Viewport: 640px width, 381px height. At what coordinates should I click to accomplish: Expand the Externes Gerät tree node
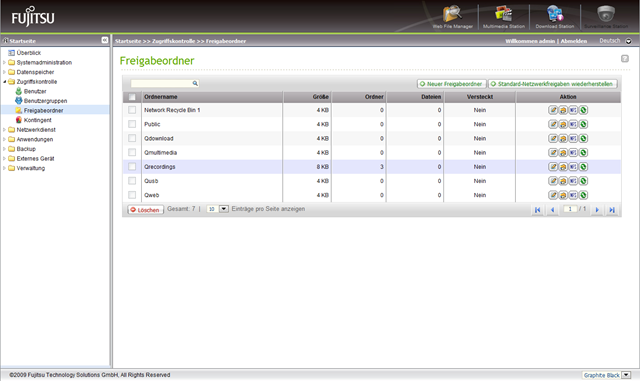pos(4,158)
